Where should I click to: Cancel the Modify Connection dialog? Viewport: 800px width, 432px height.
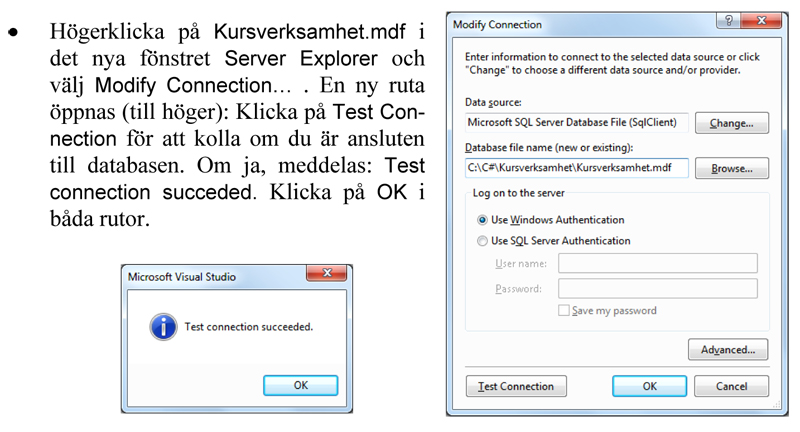click(x=733, y=386)
